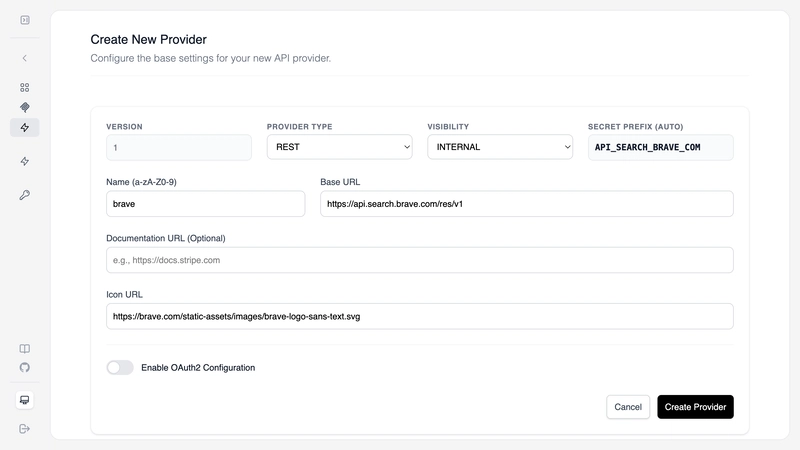Enable OAuth2 Configuration toggle

[120, 367]
